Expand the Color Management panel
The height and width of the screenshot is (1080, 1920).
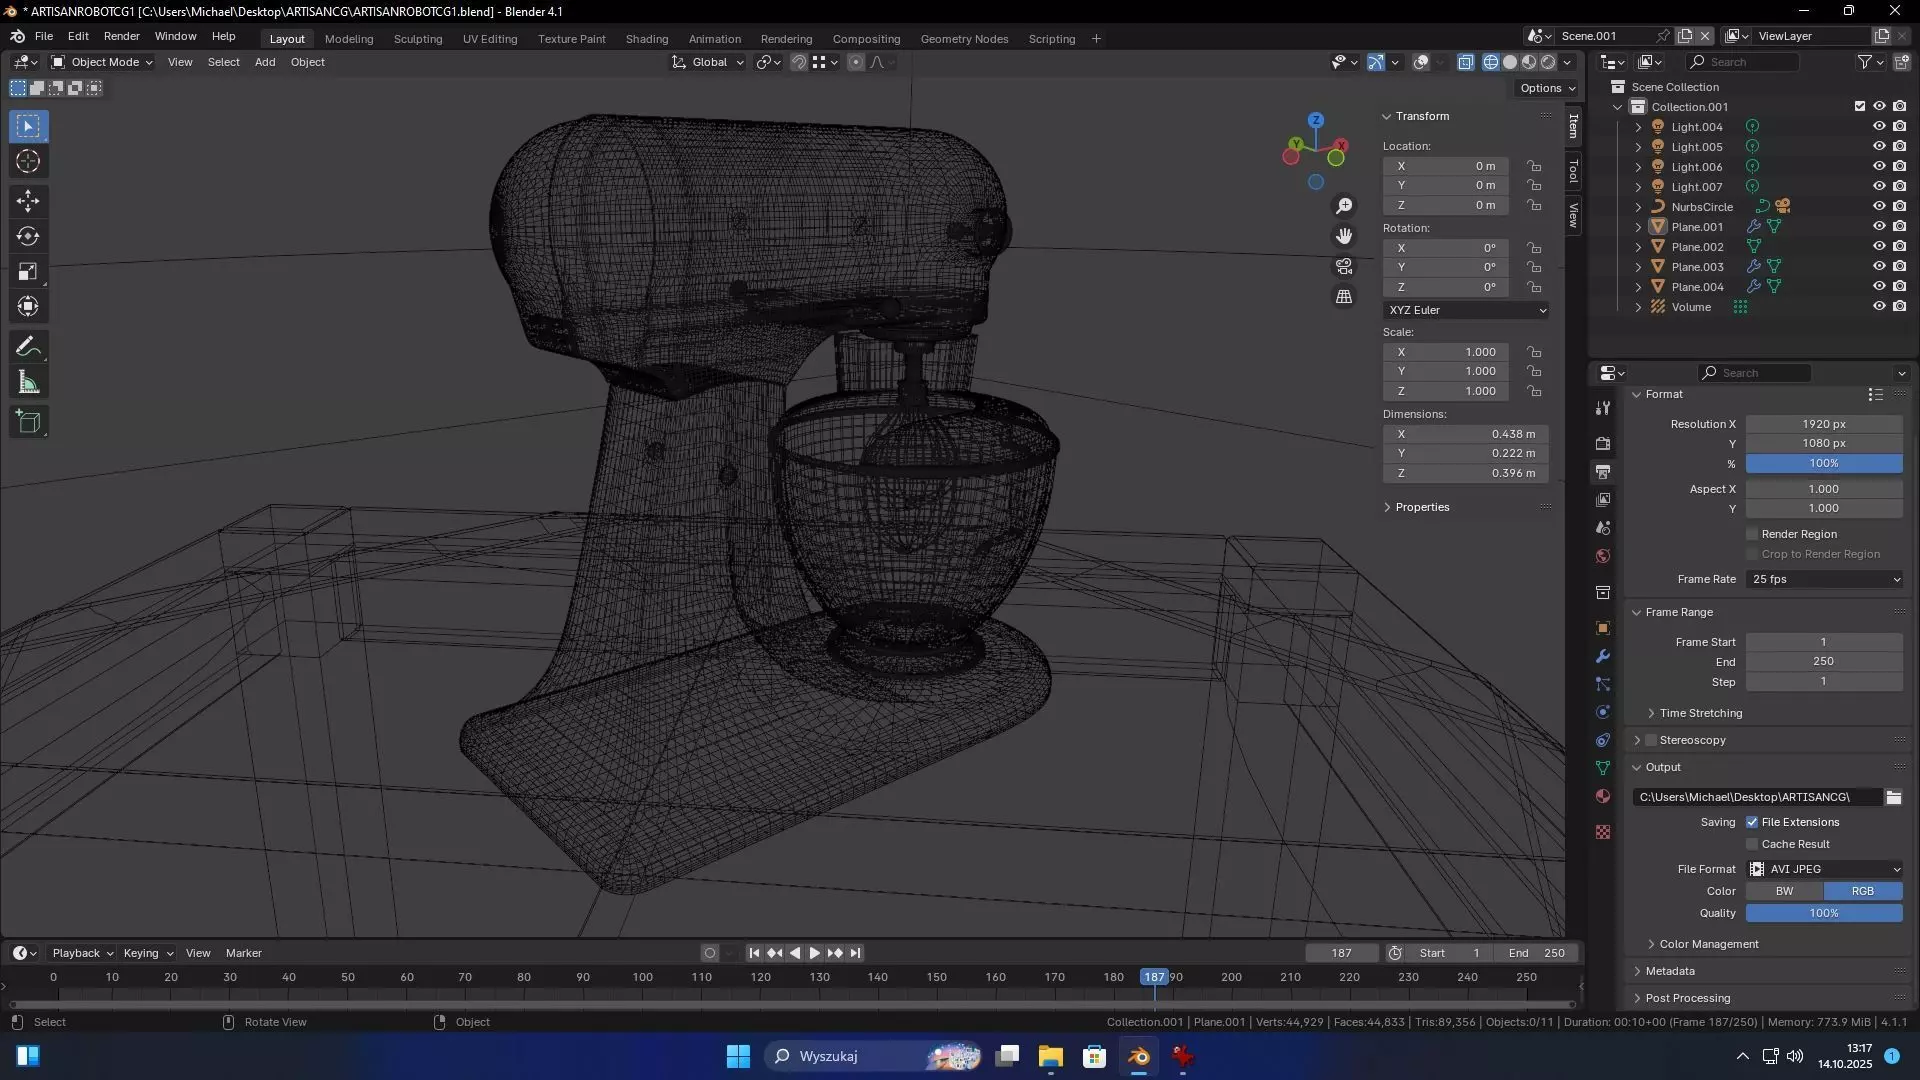click(x=1708, y=944)
